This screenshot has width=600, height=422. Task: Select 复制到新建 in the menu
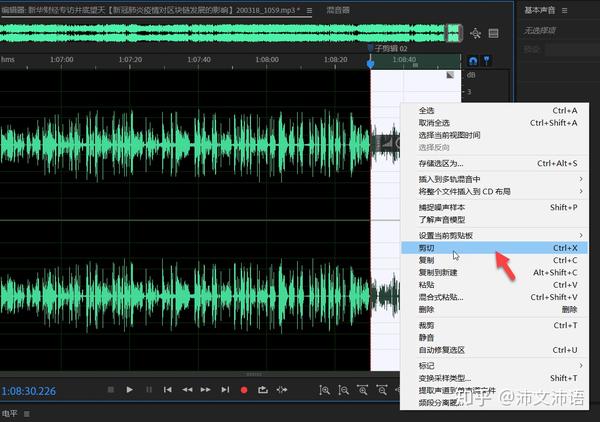click(x=494, y=272)
